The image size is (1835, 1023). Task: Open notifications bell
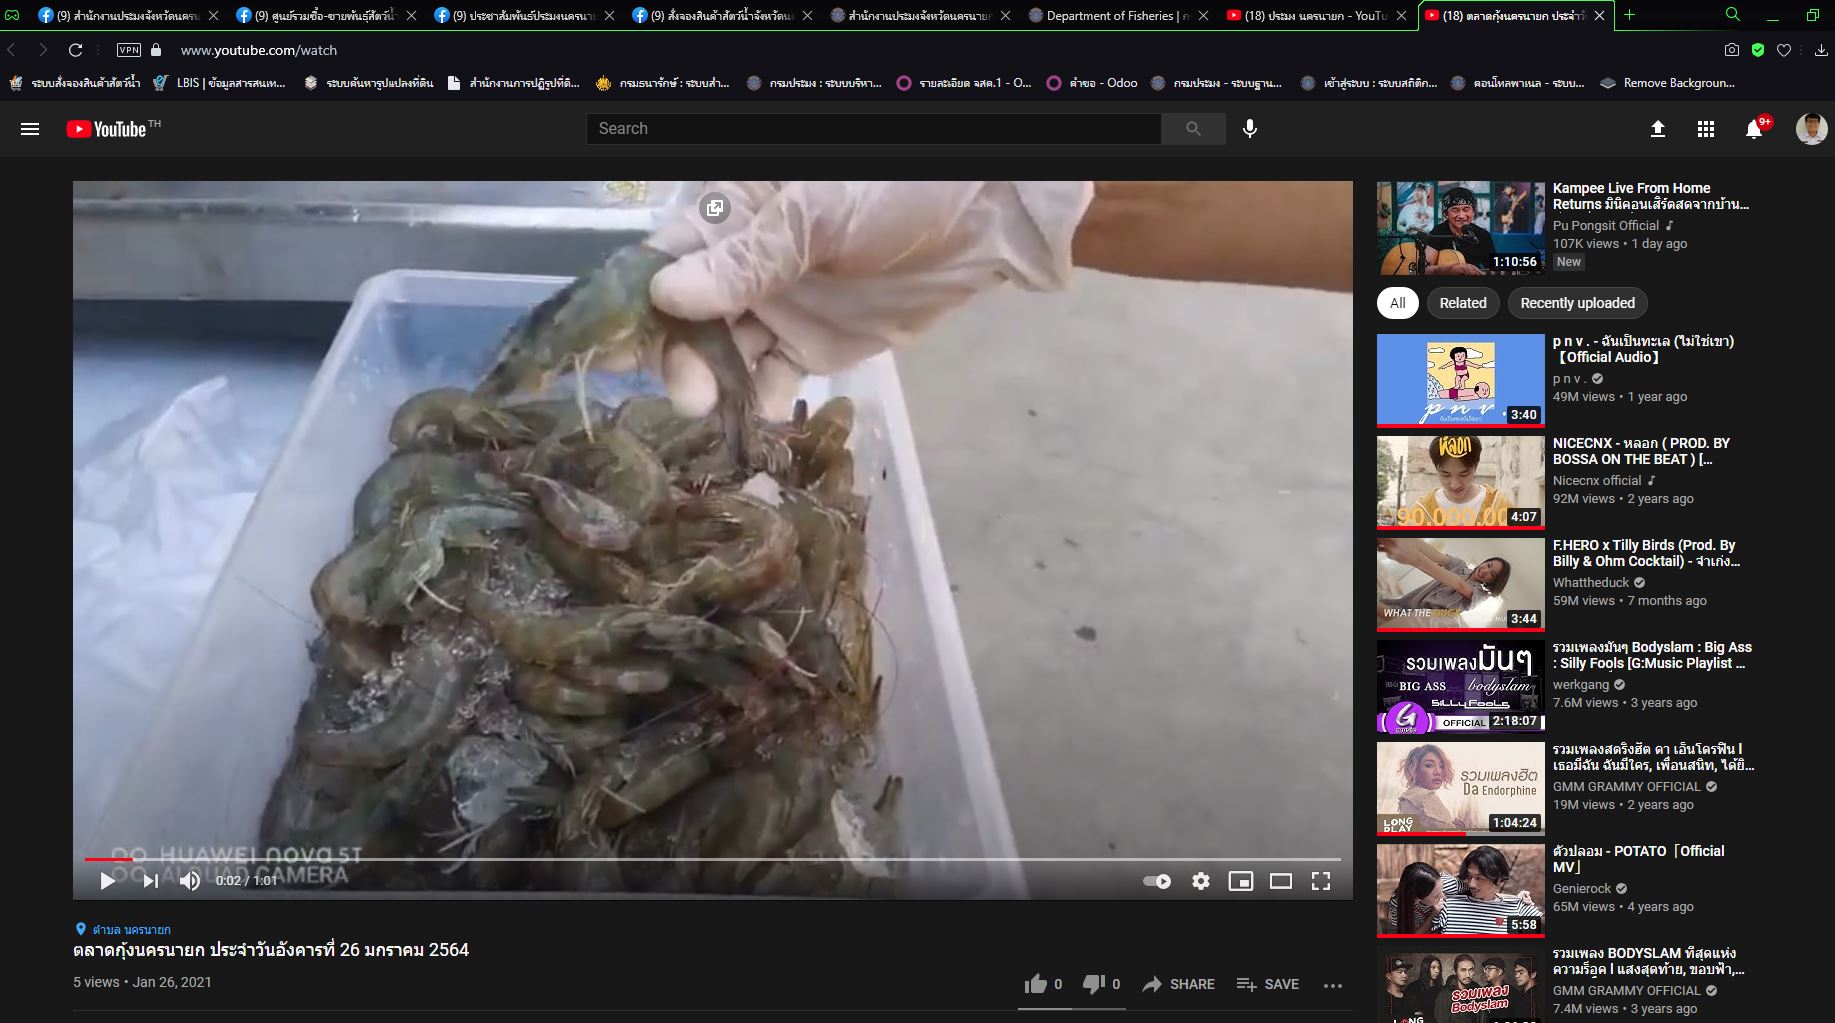[1754, 129]
